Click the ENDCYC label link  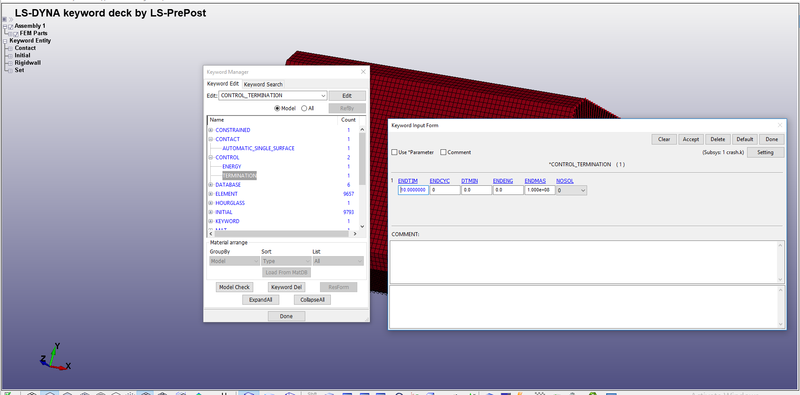(x=440, y=181)
